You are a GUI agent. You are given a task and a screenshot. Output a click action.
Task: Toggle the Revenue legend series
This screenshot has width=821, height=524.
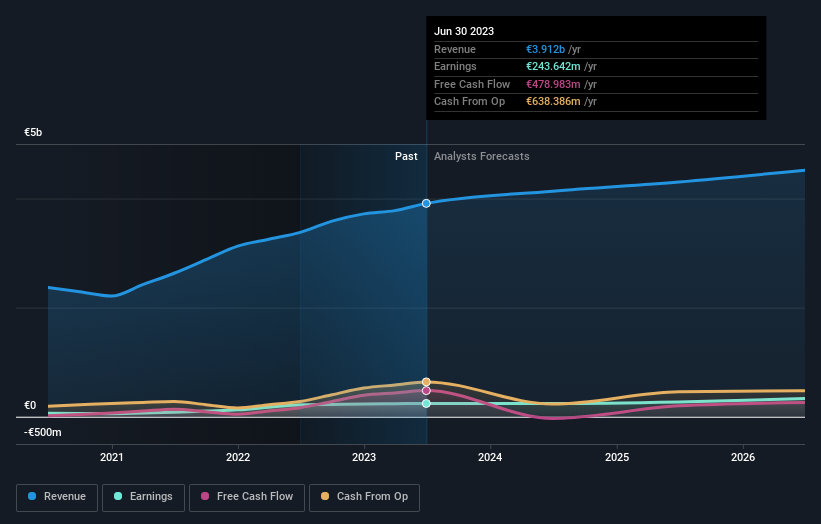(x=57, y=497)
